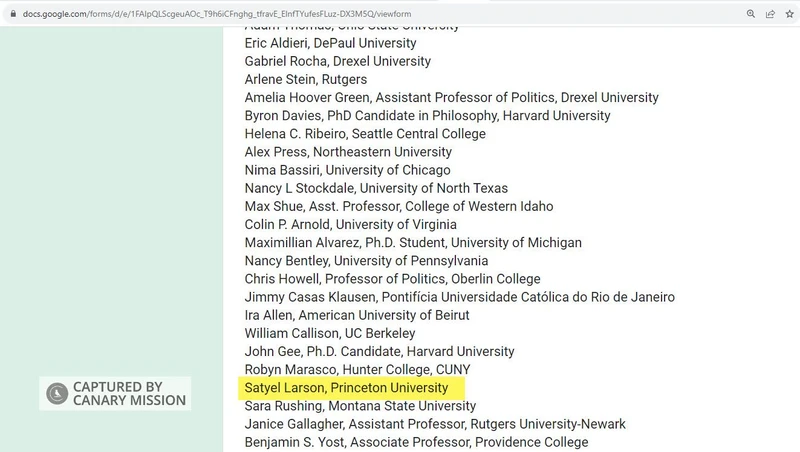Click the Maximillian Alvarez entry
This screenshot has height=452, width=800.
coord(413,242)
